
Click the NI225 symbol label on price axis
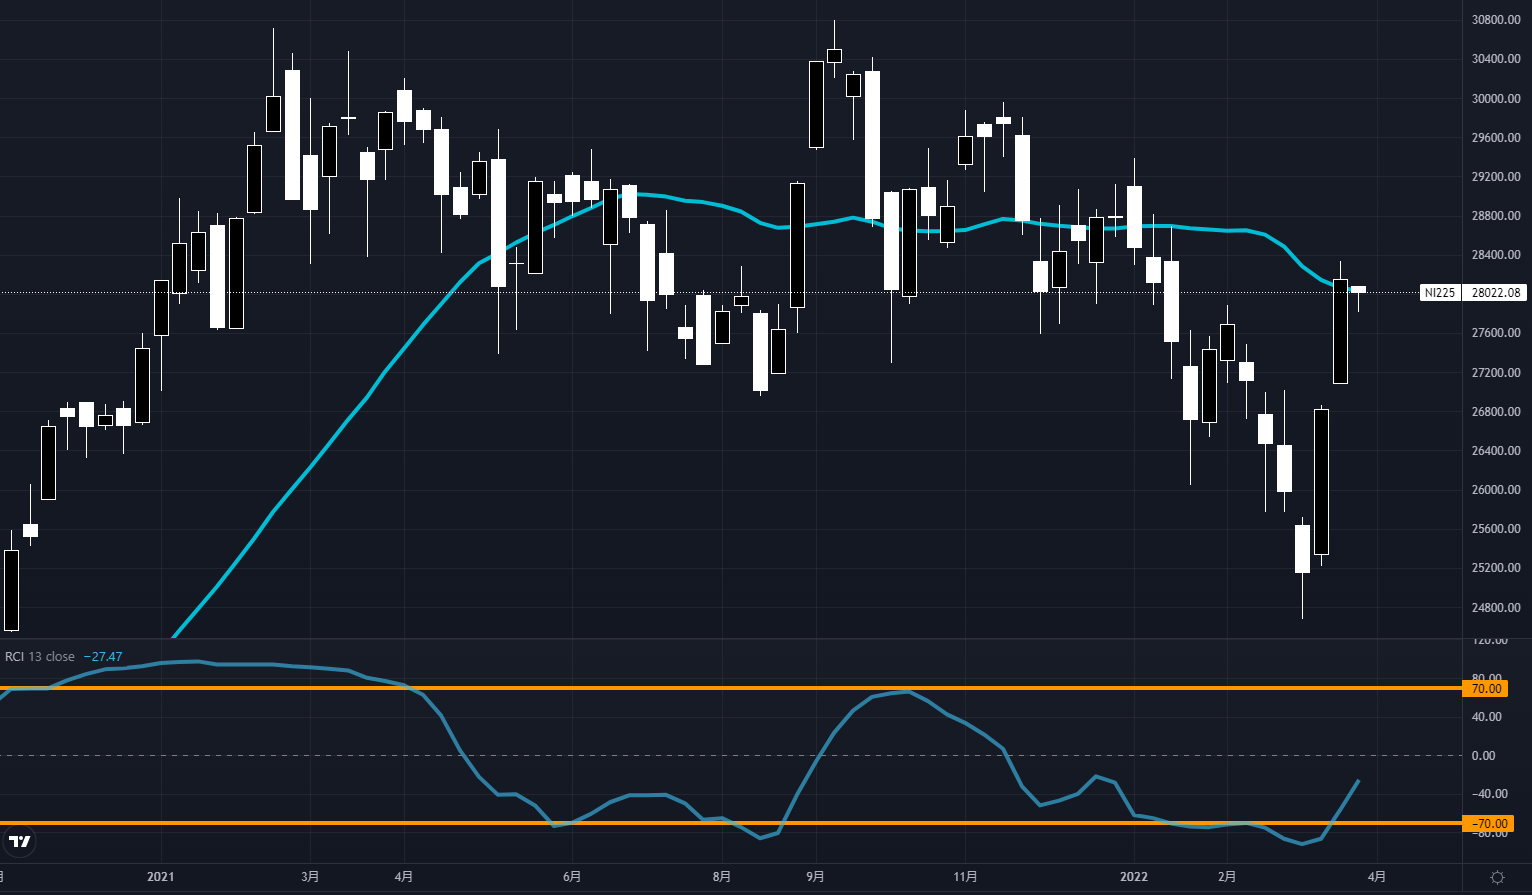coord(1439,293)
